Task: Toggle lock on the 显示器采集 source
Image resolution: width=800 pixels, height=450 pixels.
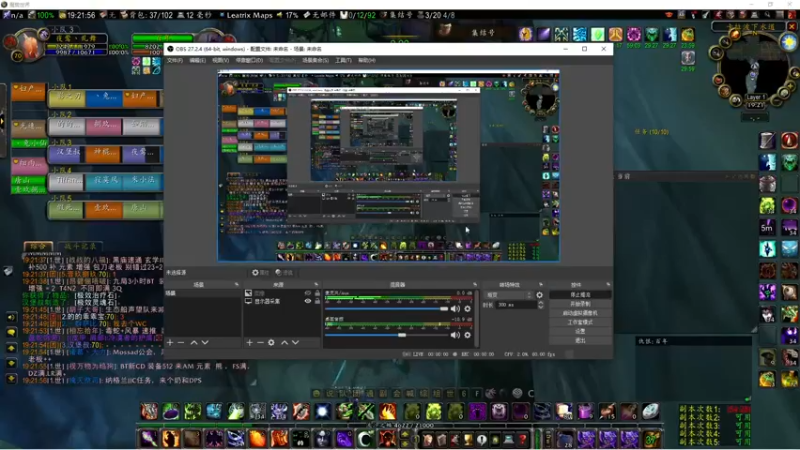Action: click(x=317, y=301)
